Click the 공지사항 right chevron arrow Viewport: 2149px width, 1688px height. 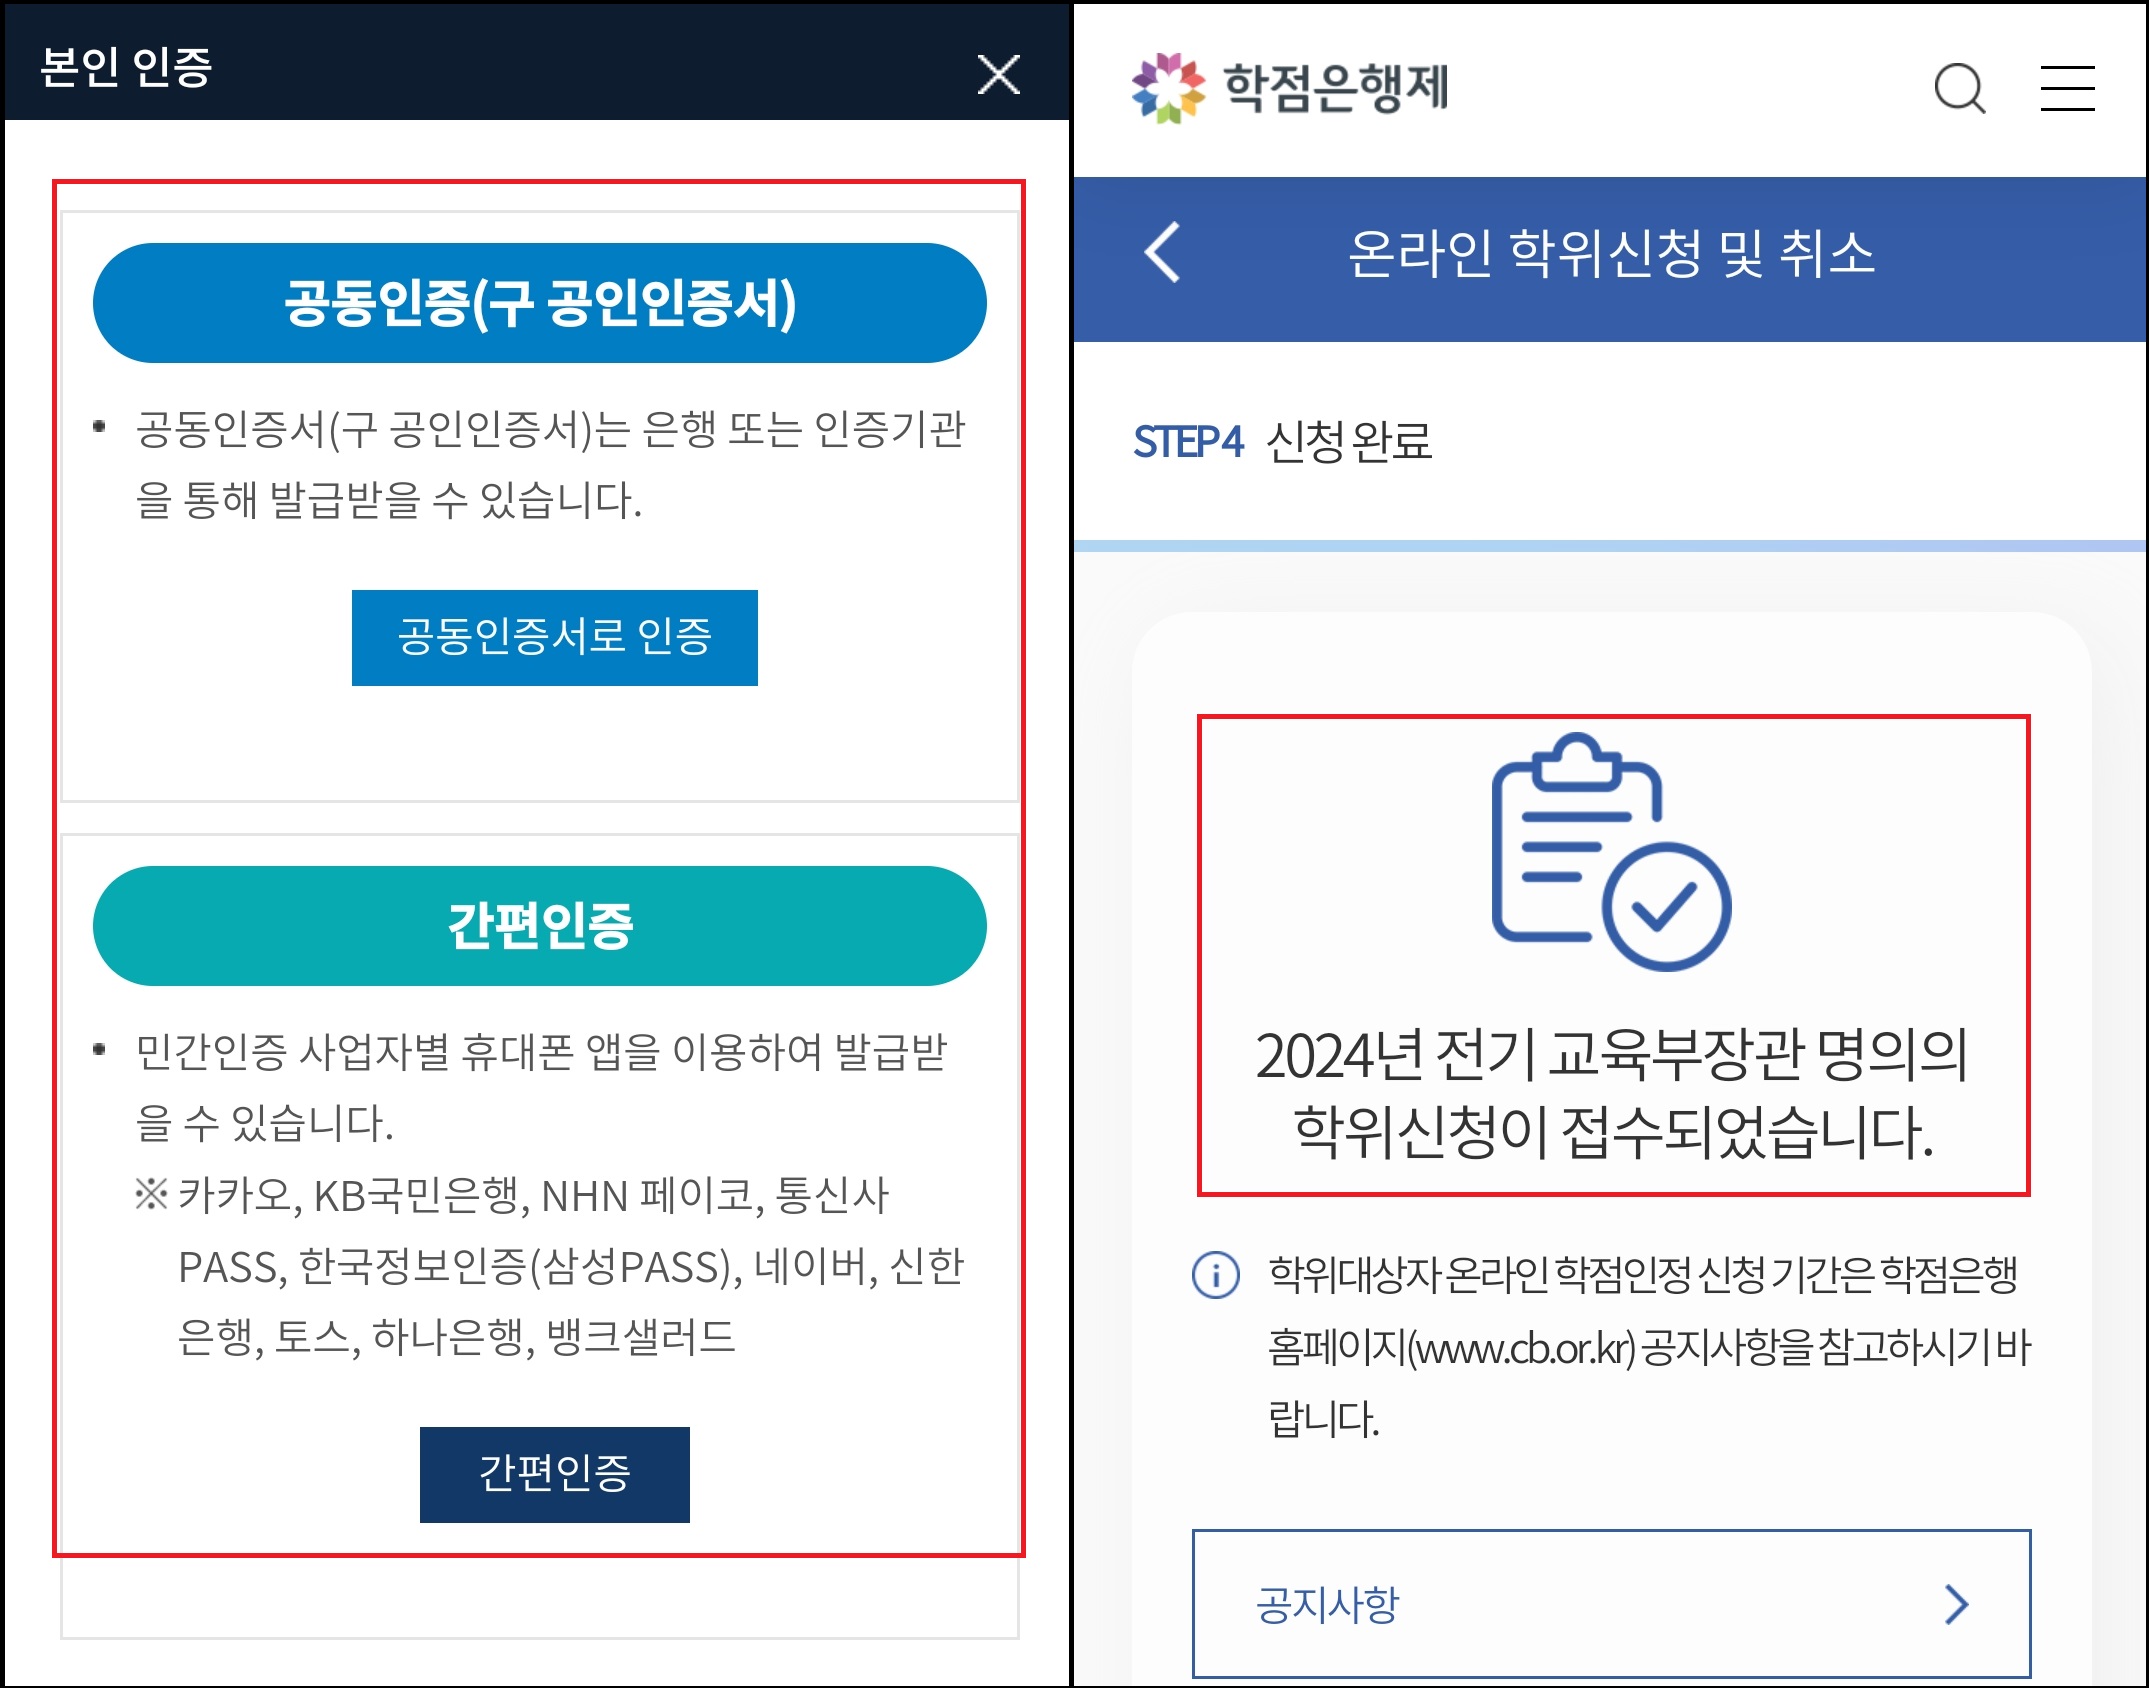click(x=1956, y=1604)
